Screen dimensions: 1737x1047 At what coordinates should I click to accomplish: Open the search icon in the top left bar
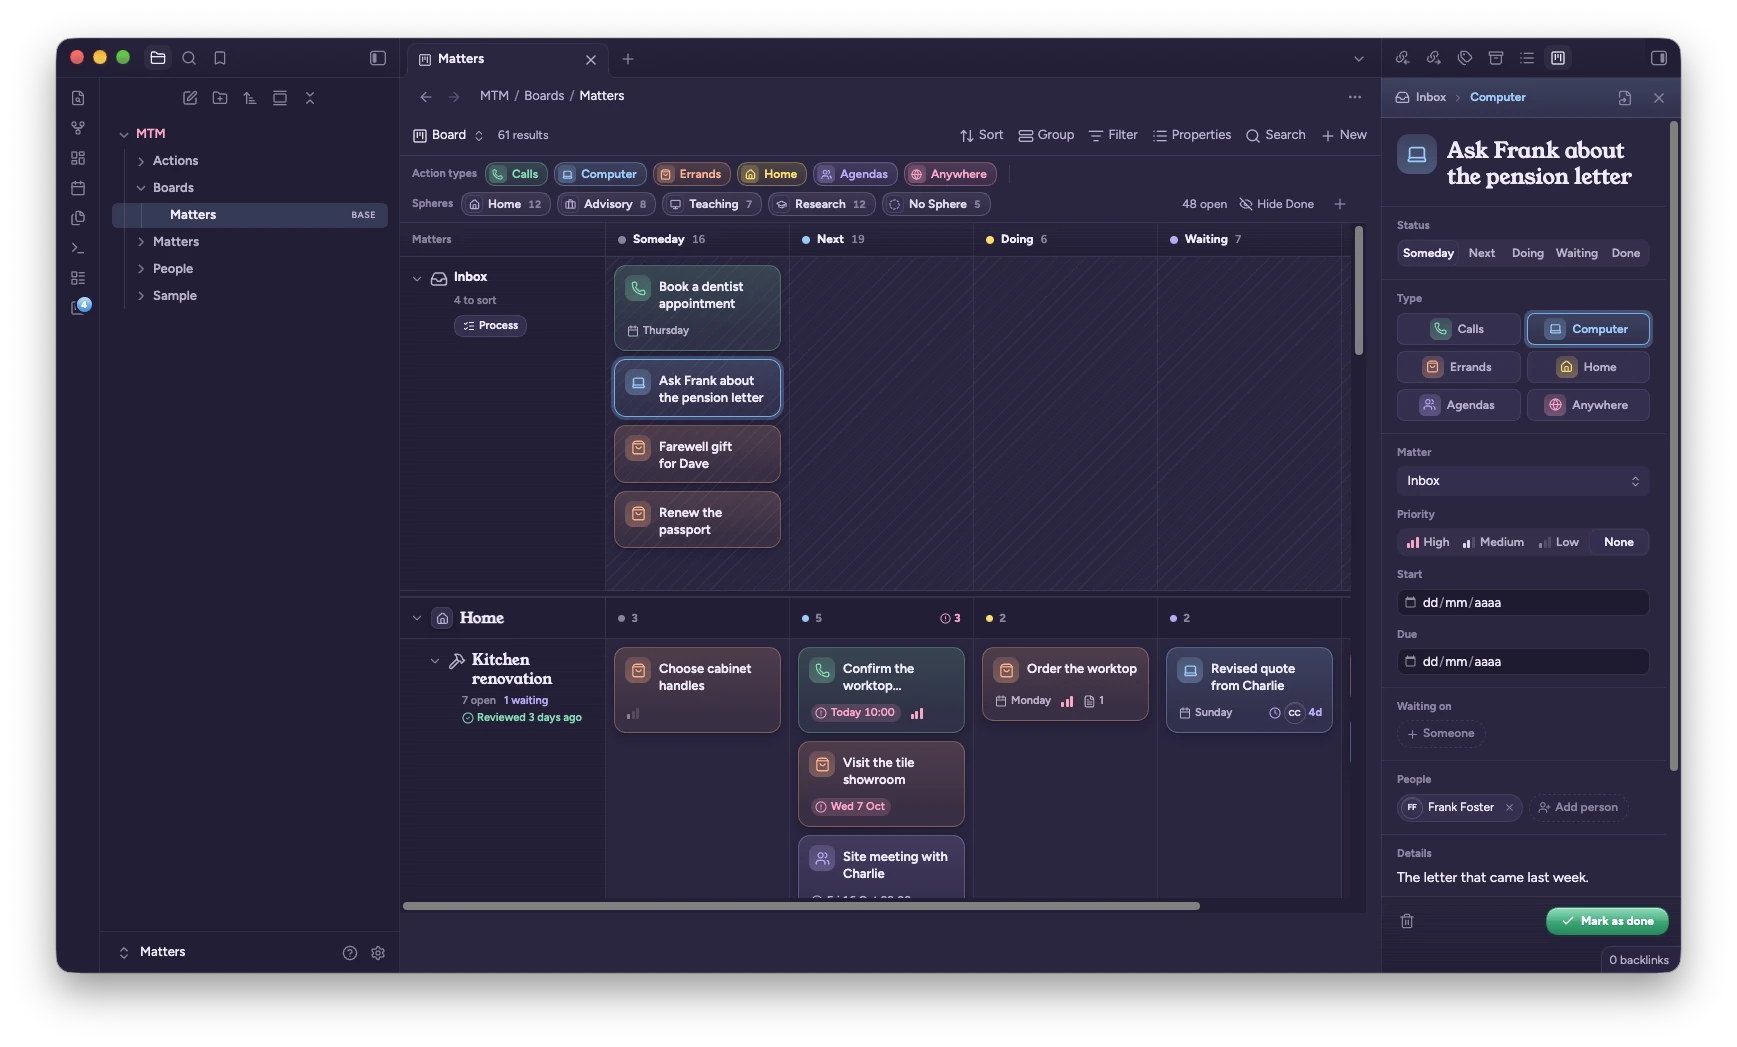189,58
